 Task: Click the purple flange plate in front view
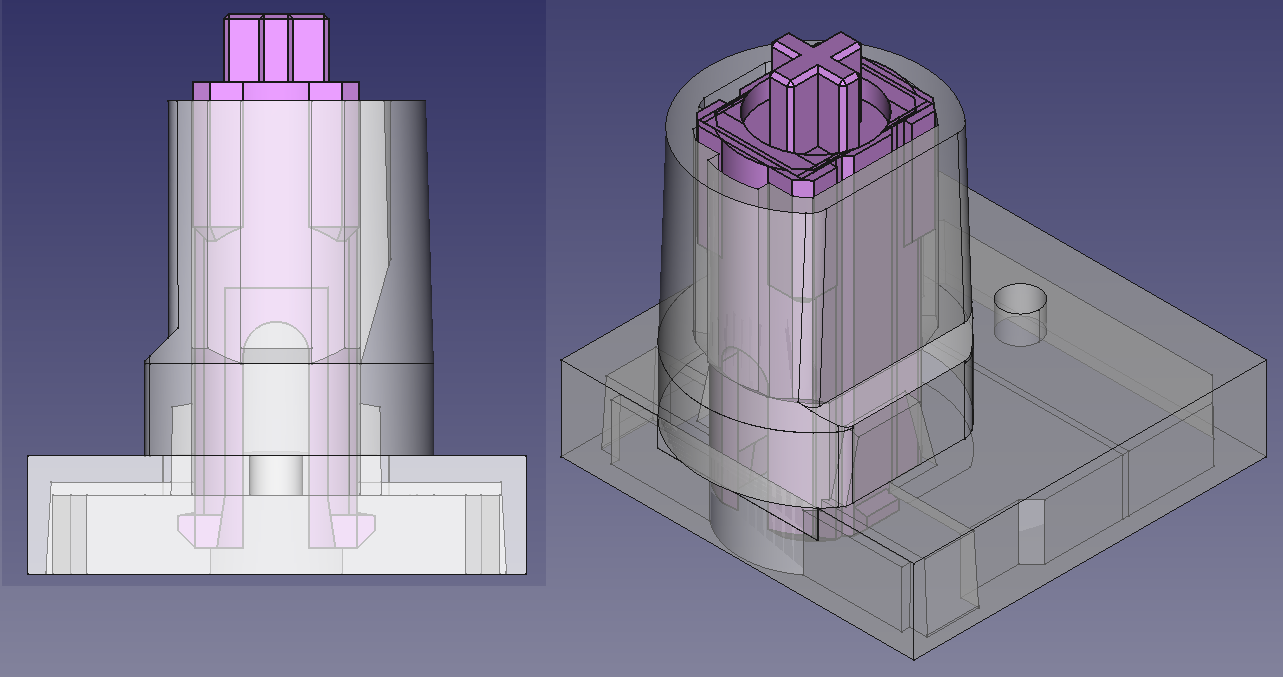pos(275,91)
